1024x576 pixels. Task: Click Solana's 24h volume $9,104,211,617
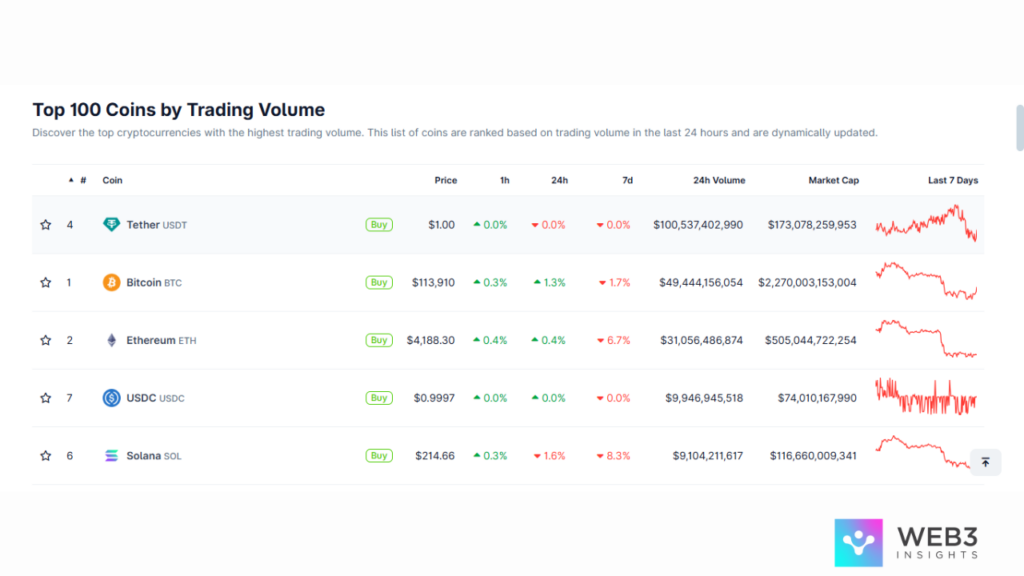tap(708, 456)
